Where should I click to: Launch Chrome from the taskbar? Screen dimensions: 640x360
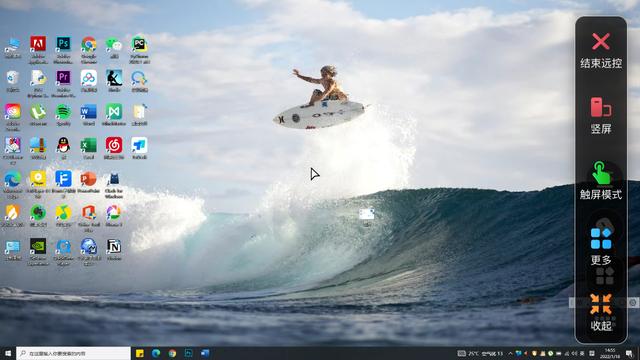[x=172, y=353]
